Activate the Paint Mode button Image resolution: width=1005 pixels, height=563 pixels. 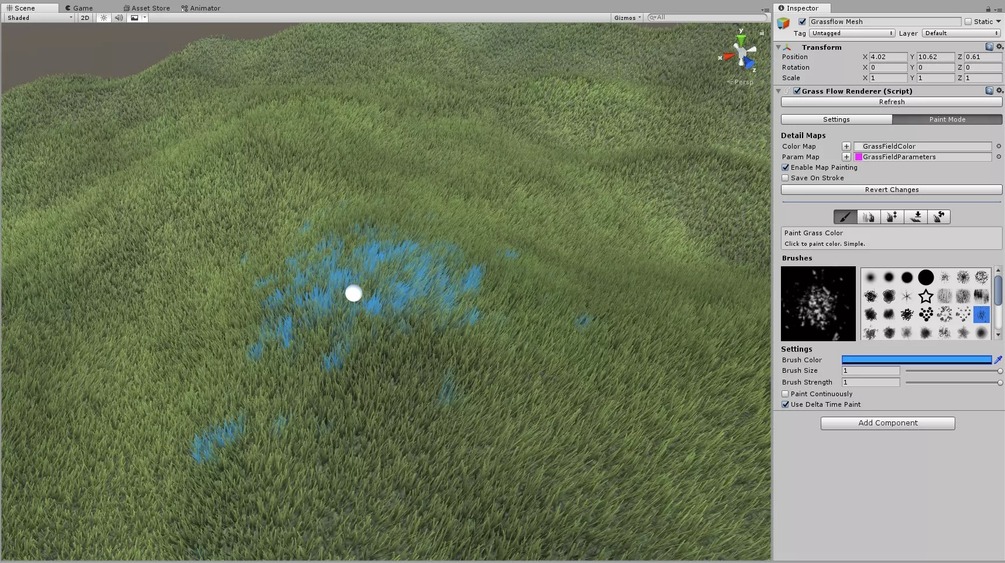947,119
